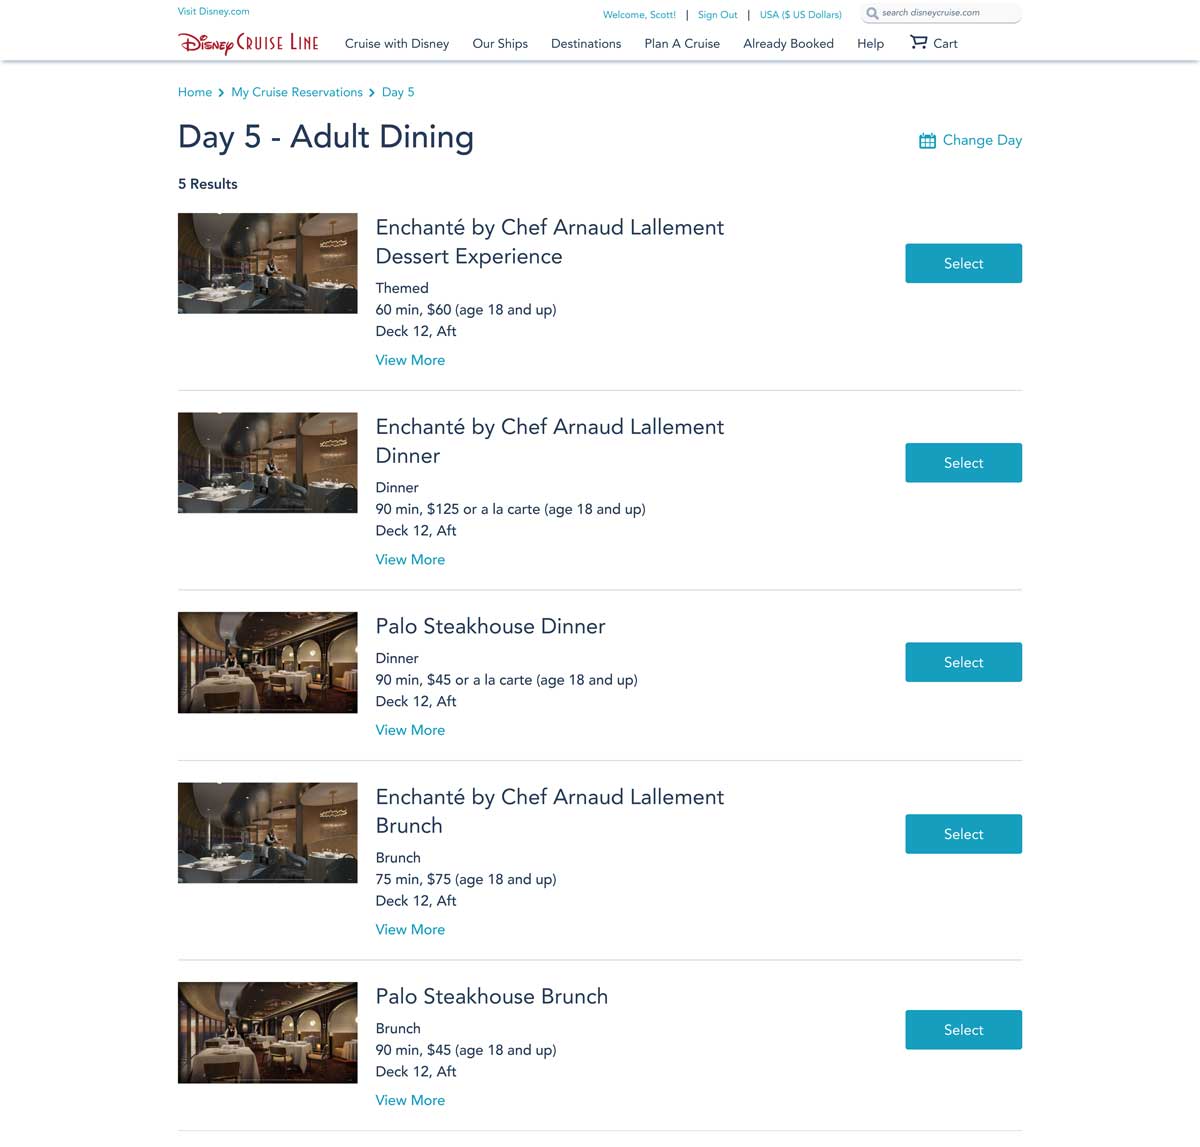The width and height of the screenshot is (1200, 1147).
Task: Click the Day 5 breadcrumb
Action: point(398,92)
